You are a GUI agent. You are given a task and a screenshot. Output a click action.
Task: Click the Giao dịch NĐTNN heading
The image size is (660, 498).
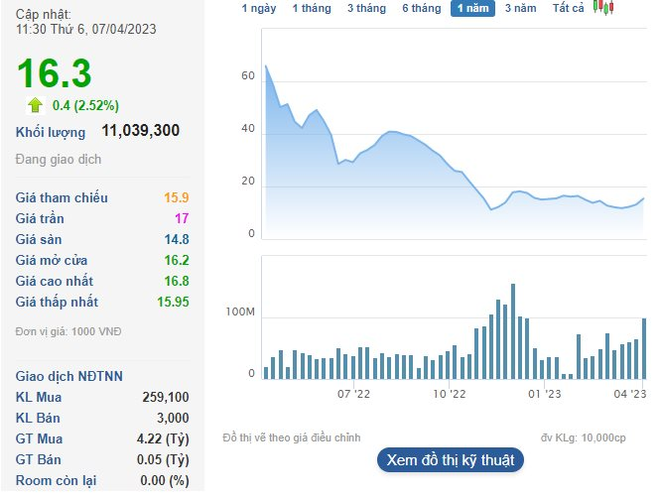[x=69, y=376]
